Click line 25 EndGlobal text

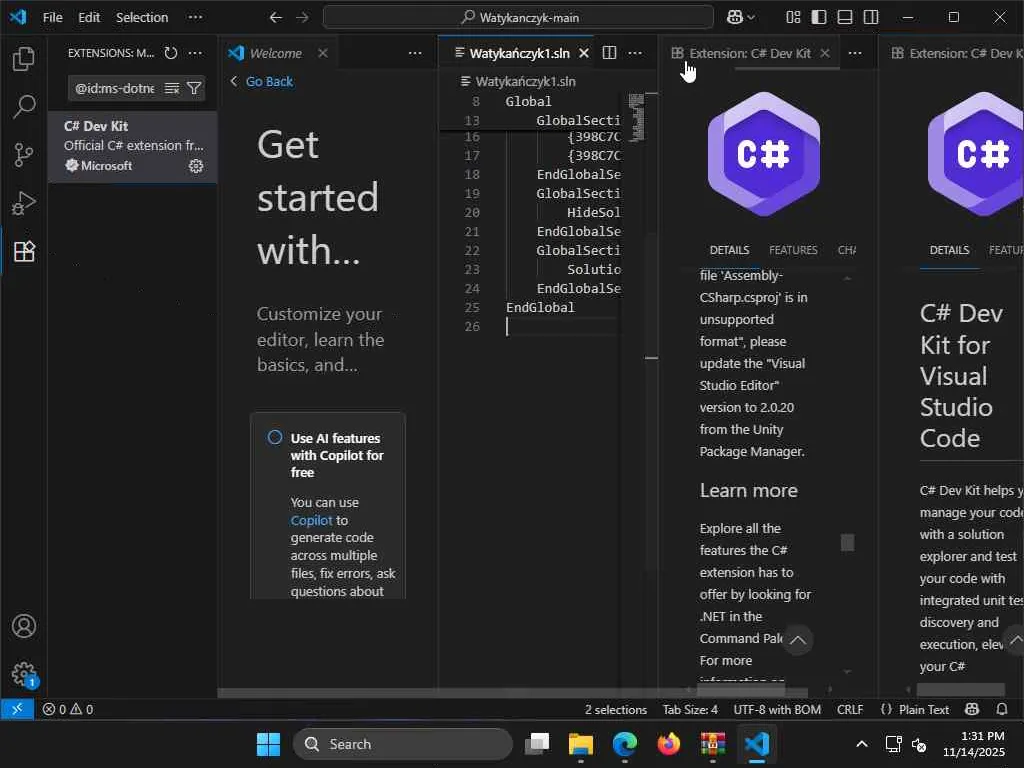[x=540, y=307]
